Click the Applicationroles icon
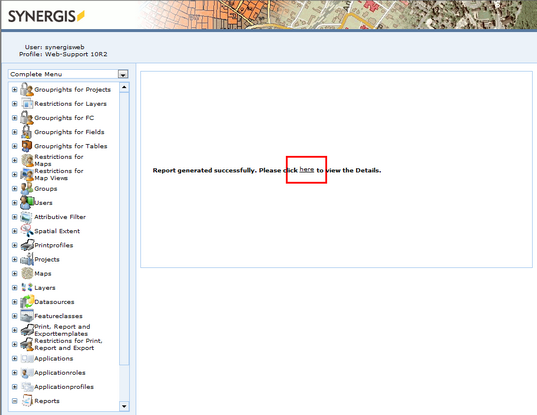The width and height of the screenshot is (537, 415). 27,373
